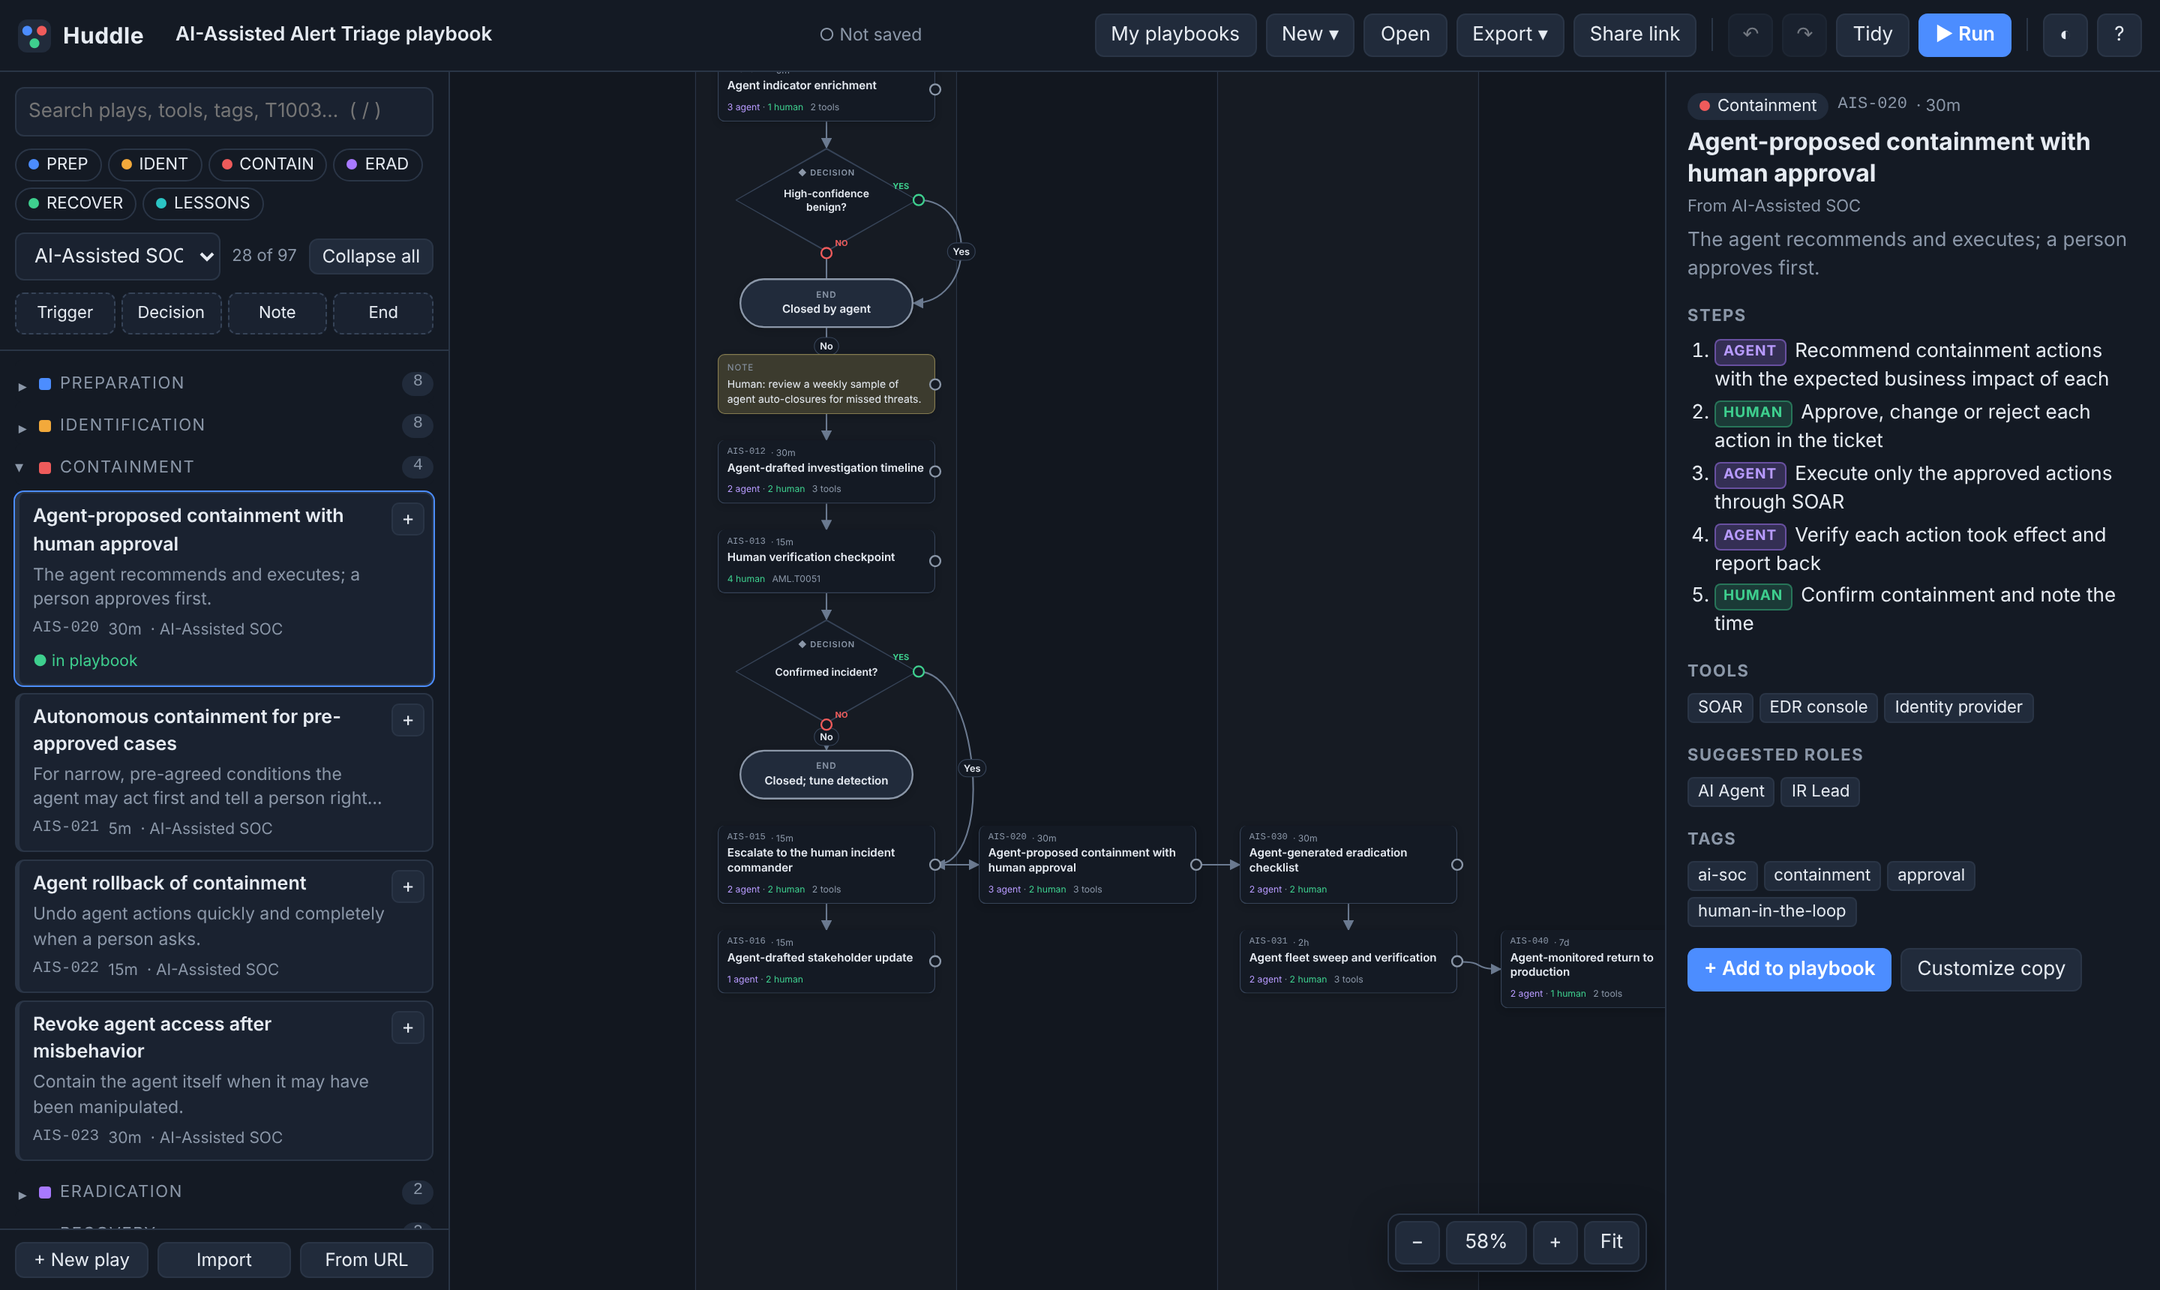Add 'Autonomous containment' play with plus icon
Viewport: 2160px width, 1290px height.
click(408, 720)
